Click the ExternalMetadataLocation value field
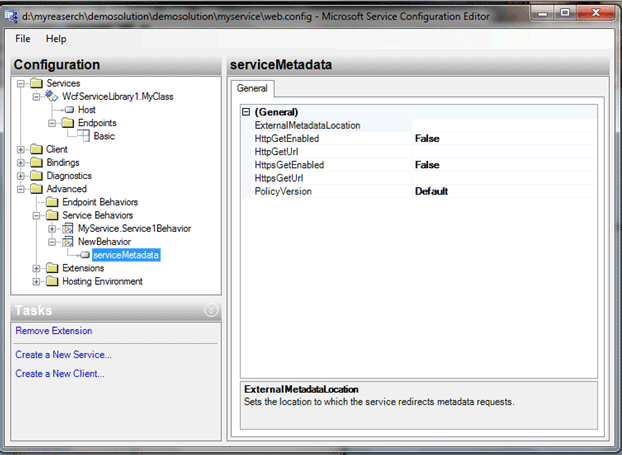622x455 pixels. [x=504, y=125]
